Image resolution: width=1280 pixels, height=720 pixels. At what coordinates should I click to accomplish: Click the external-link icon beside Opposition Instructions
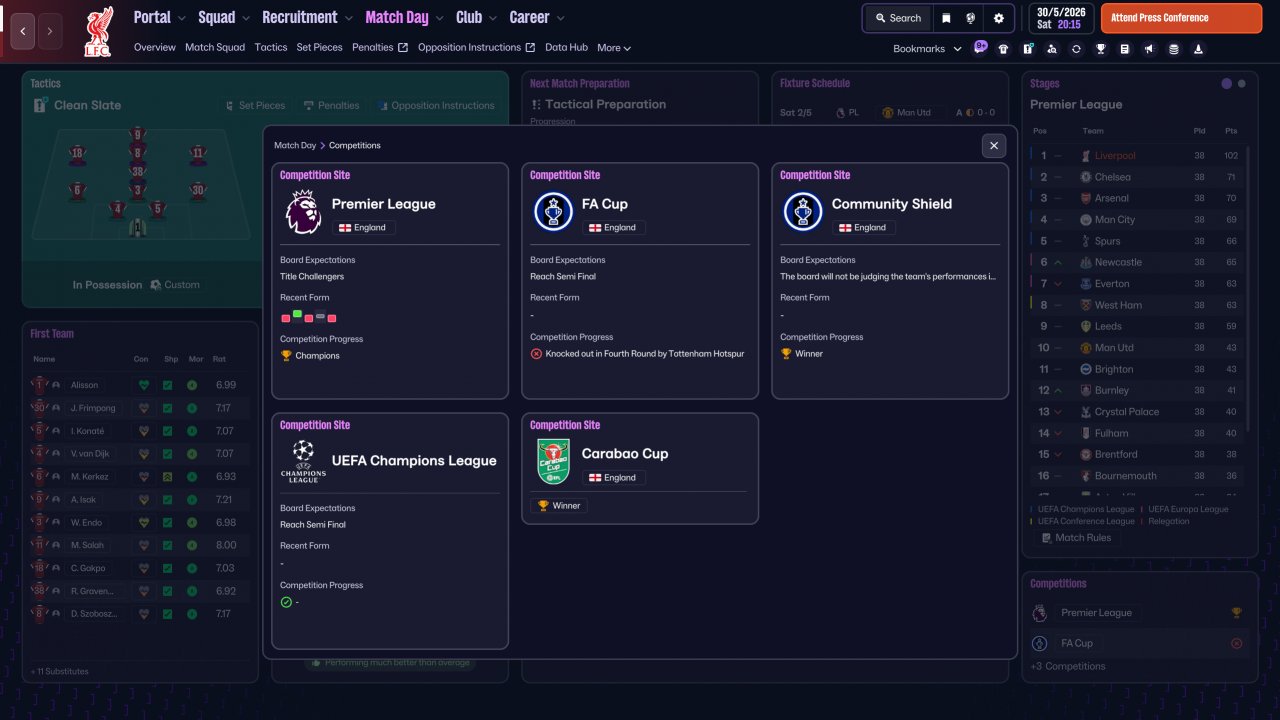click(x=530, y=48)
